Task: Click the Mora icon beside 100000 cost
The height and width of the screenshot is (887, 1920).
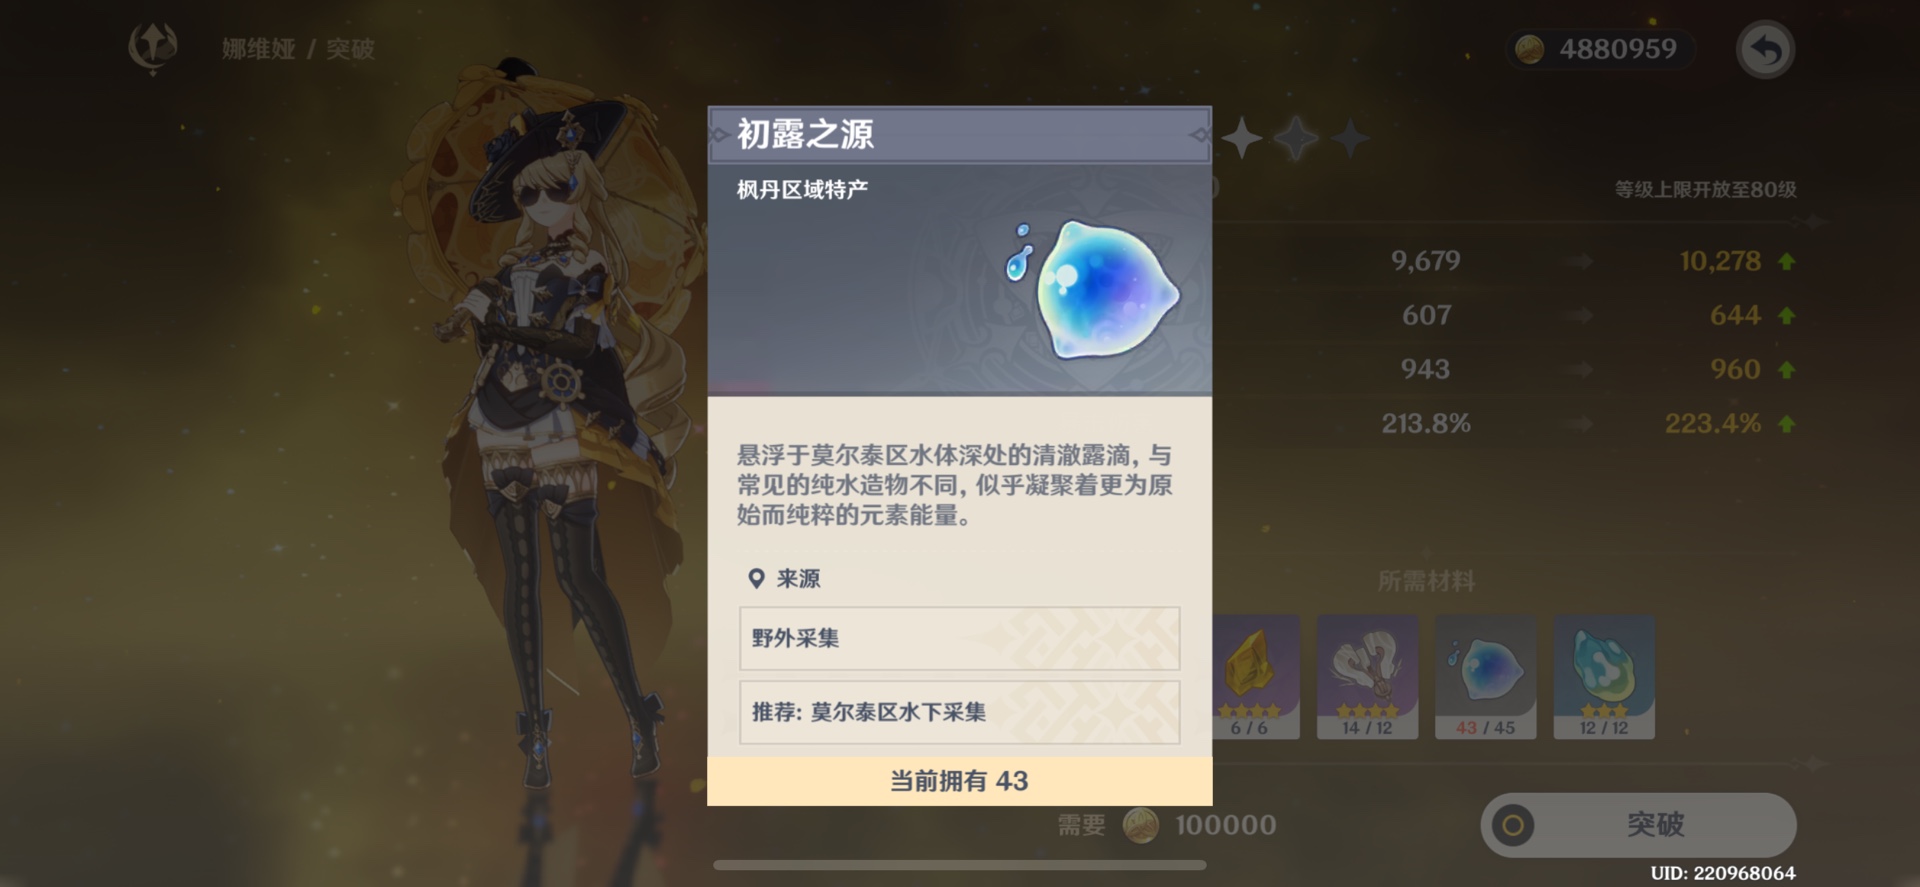Action: tap(1141, 825)
